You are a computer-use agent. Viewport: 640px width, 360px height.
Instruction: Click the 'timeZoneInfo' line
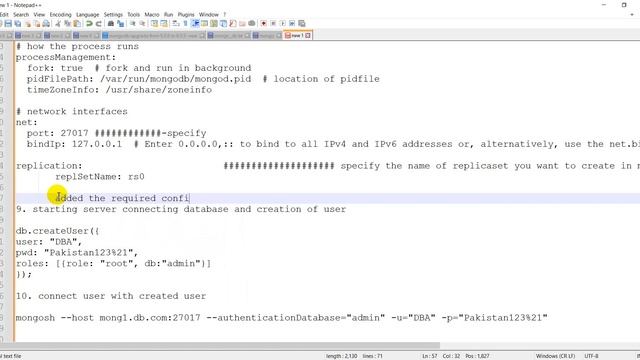119,90
